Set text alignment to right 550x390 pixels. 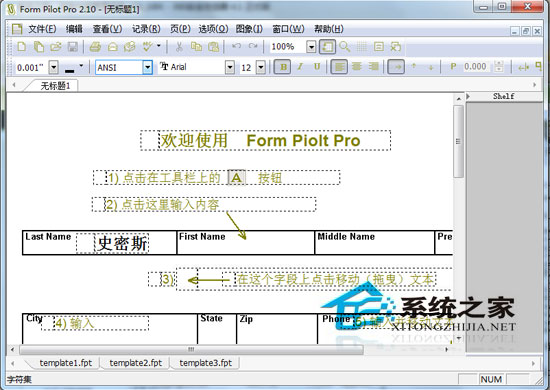pos(374,66)
